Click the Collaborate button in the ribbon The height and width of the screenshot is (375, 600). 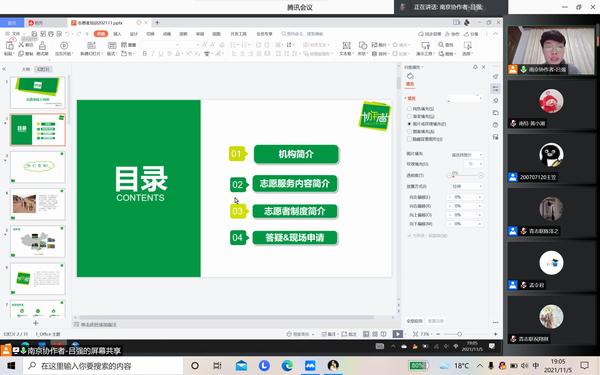pos(452,34)
